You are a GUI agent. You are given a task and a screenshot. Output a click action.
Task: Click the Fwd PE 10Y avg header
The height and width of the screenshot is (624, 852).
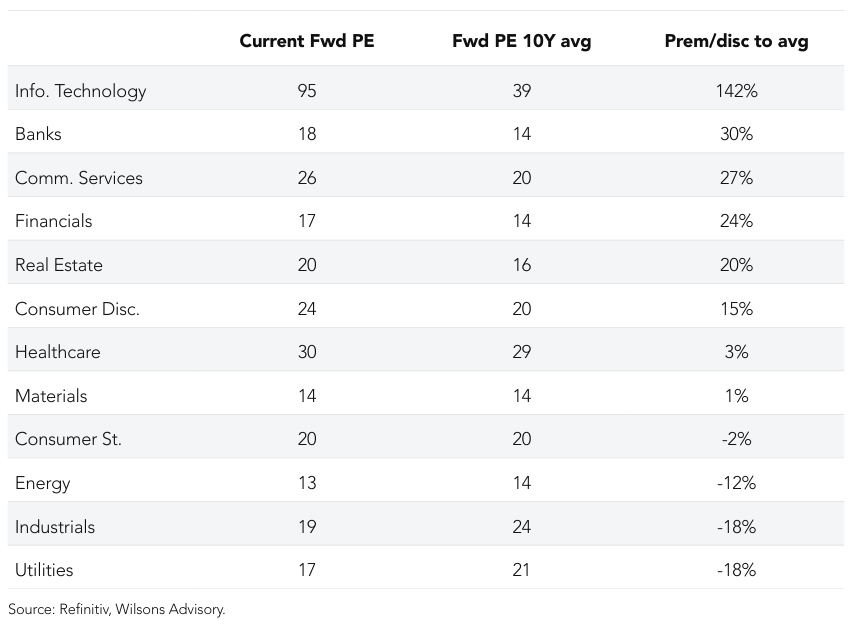pyautogui.click(x=521, y=41)
